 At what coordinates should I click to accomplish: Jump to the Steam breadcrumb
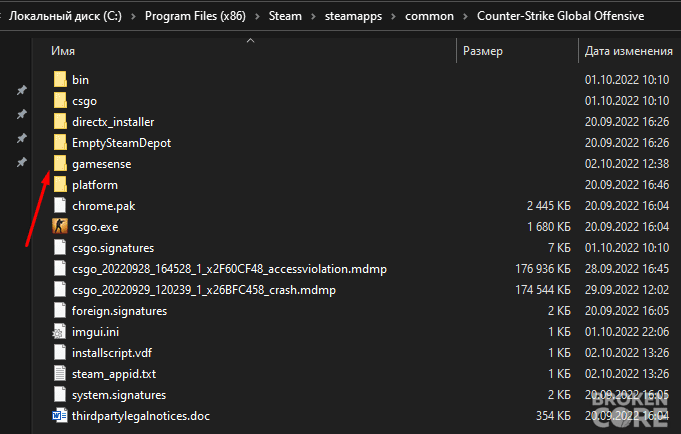[x=285, y=16]
